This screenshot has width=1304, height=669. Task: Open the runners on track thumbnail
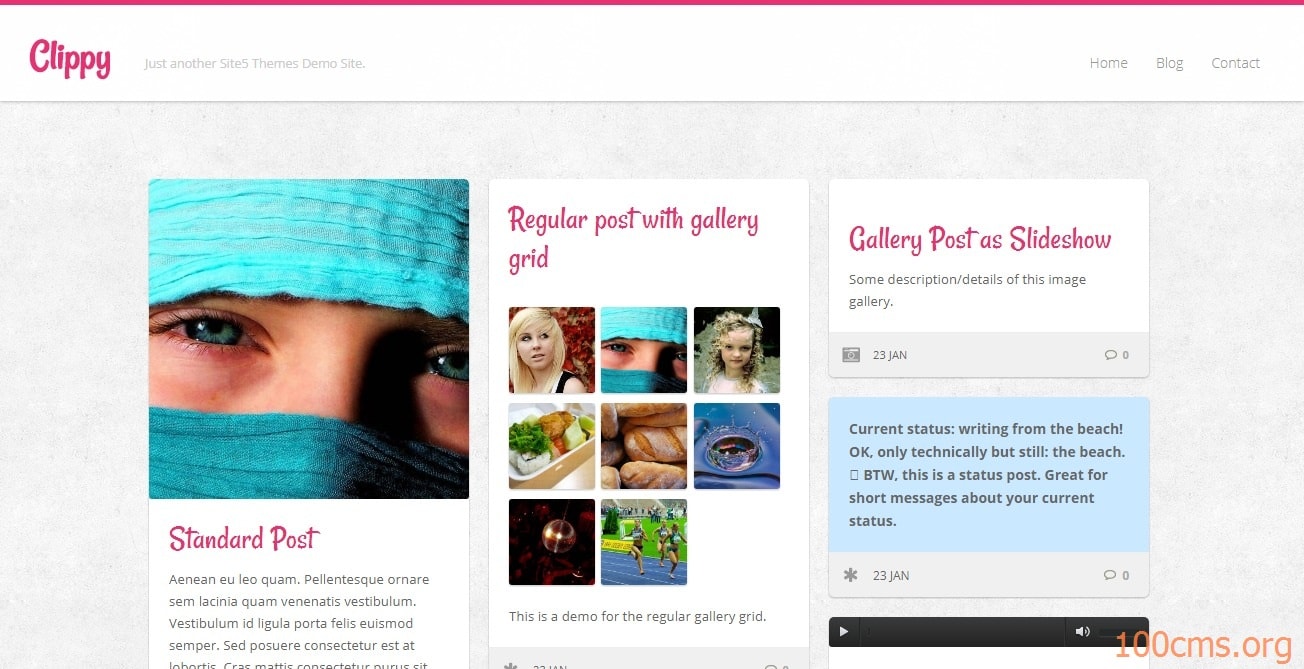pos(644,542)
